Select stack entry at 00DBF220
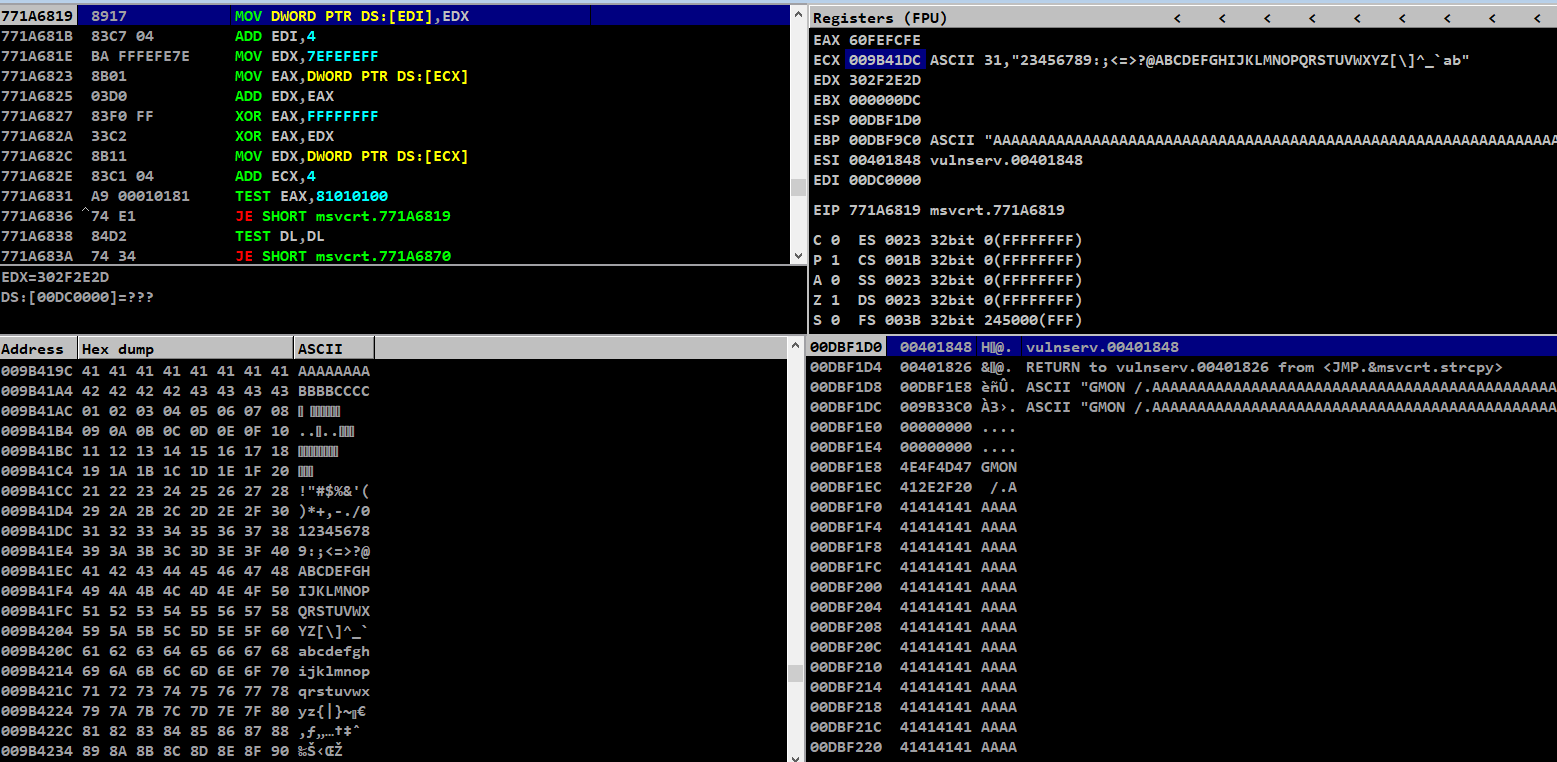 coord(1182,747)
